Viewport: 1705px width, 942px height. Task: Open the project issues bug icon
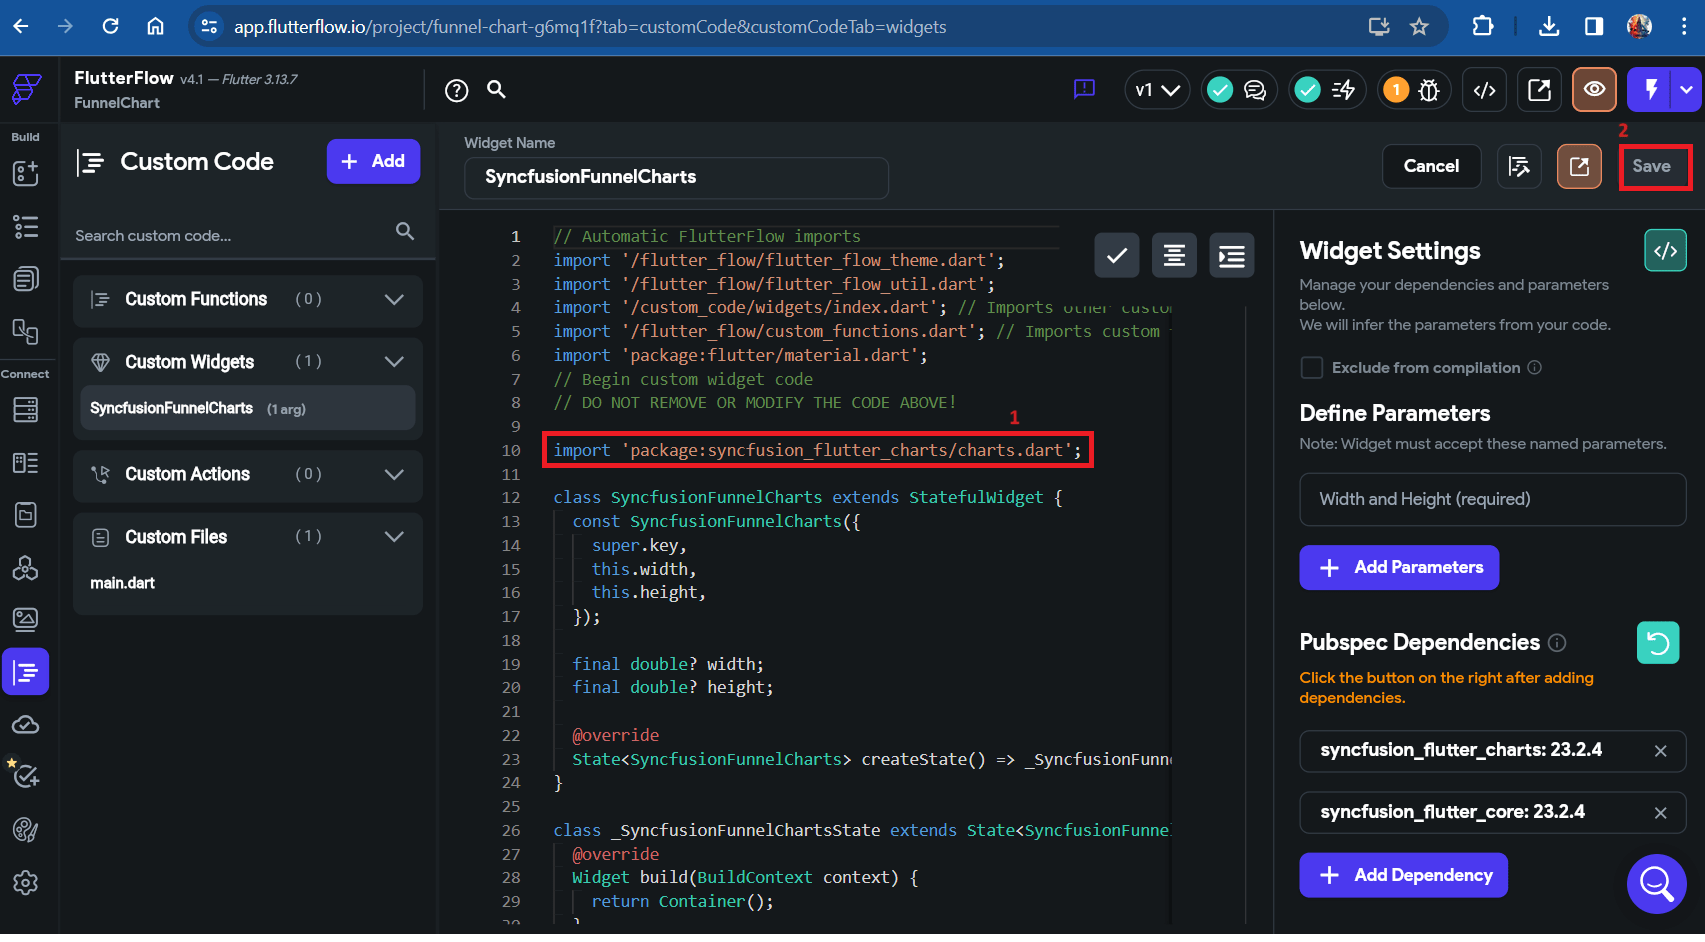click(1430, 90)
